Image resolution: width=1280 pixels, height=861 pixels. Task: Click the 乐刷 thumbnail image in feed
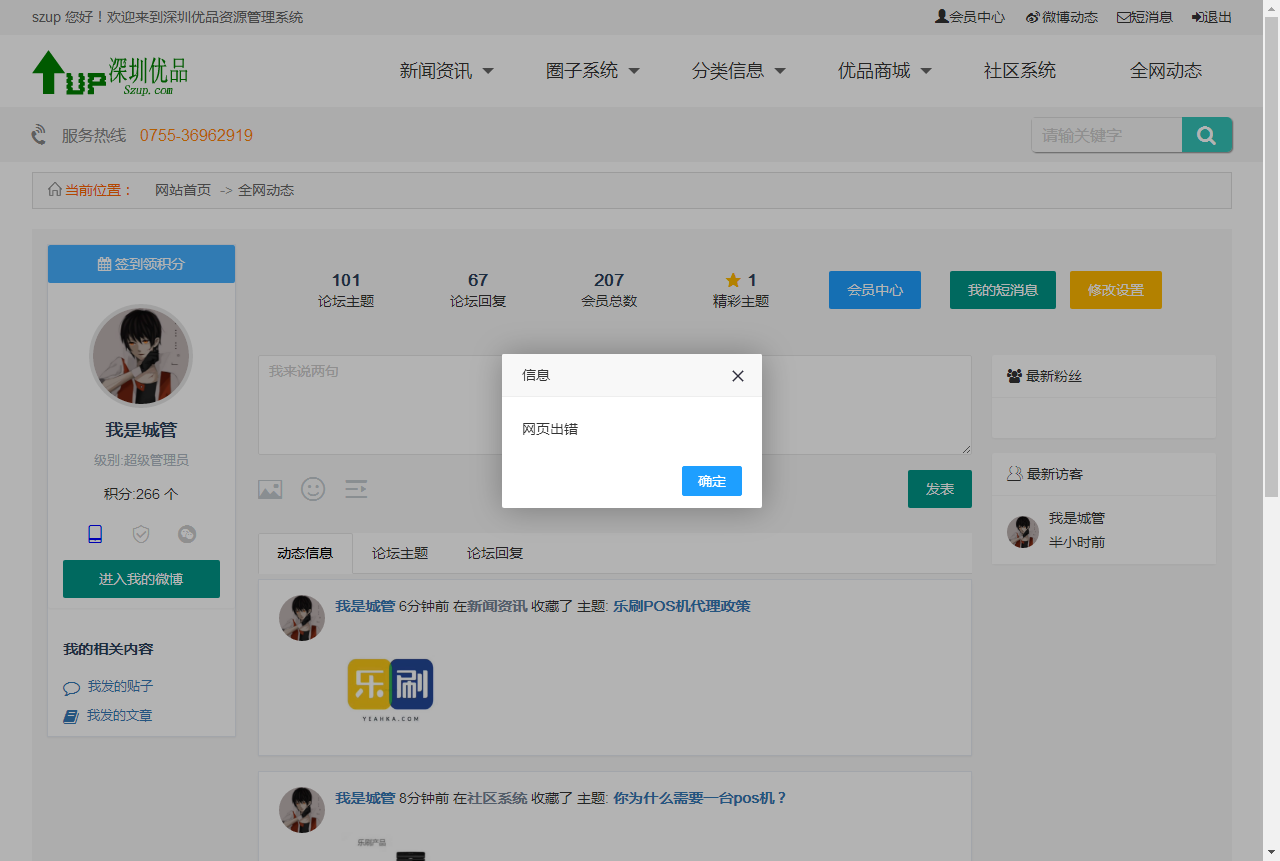coord(390,689)
